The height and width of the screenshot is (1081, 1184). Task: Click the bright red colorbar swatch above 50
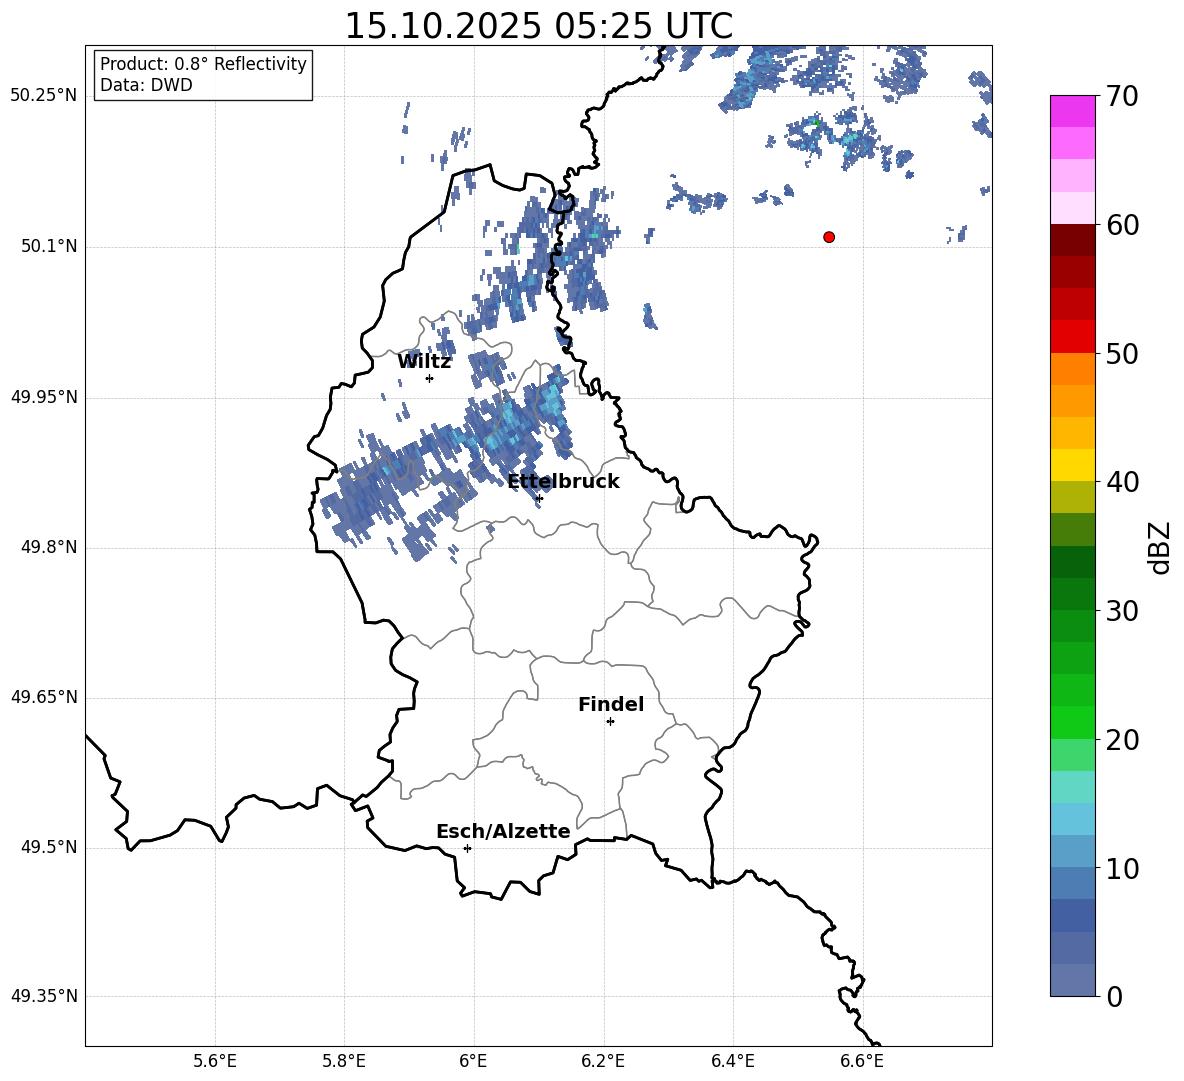[x=1073, y=336]
